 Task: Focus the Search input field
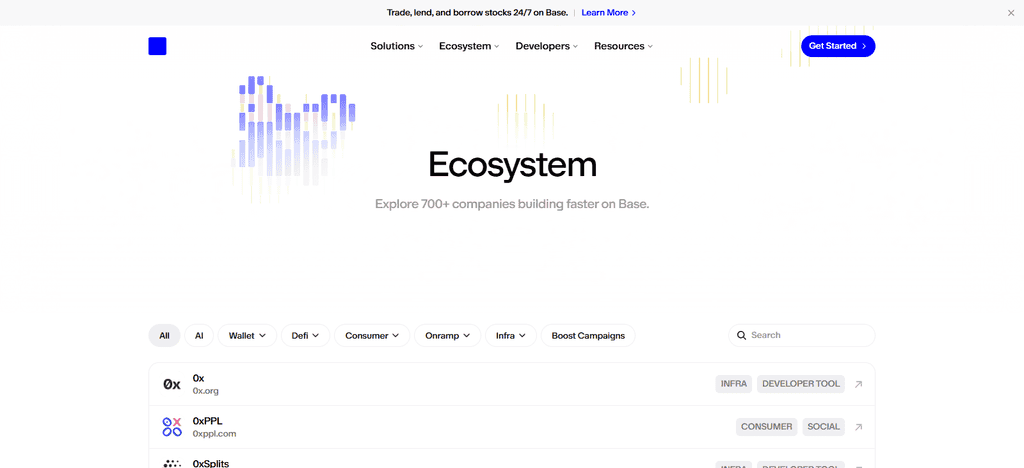pyautogui.click(x=802, y=335)
